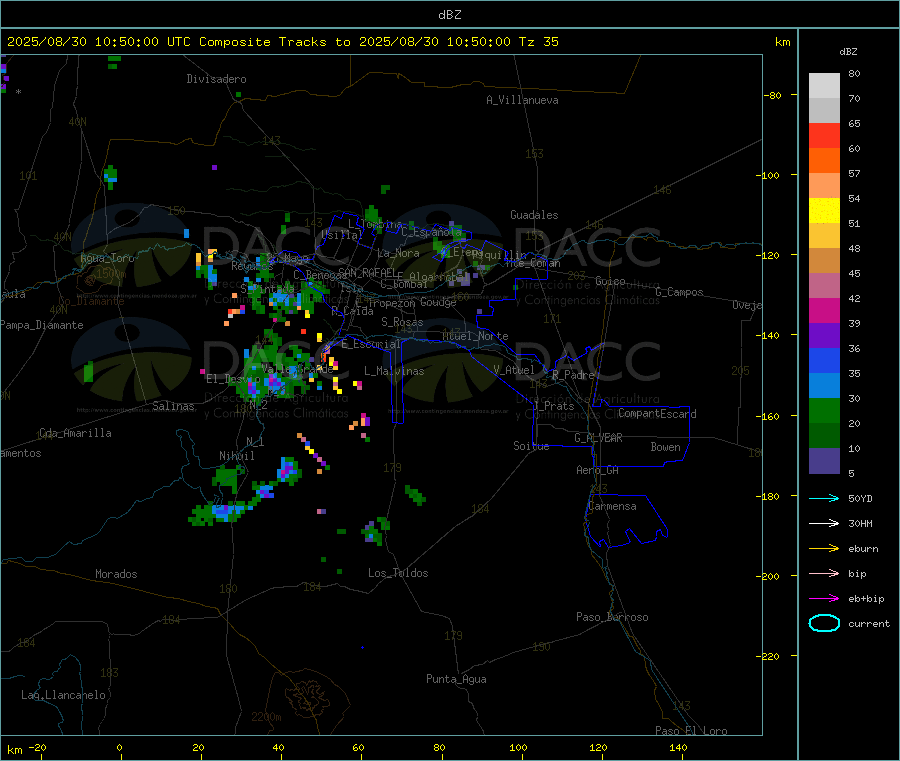900x761 pixels.
Task: Click the Cda_Amarilla map label
Action: click(75, 433)
